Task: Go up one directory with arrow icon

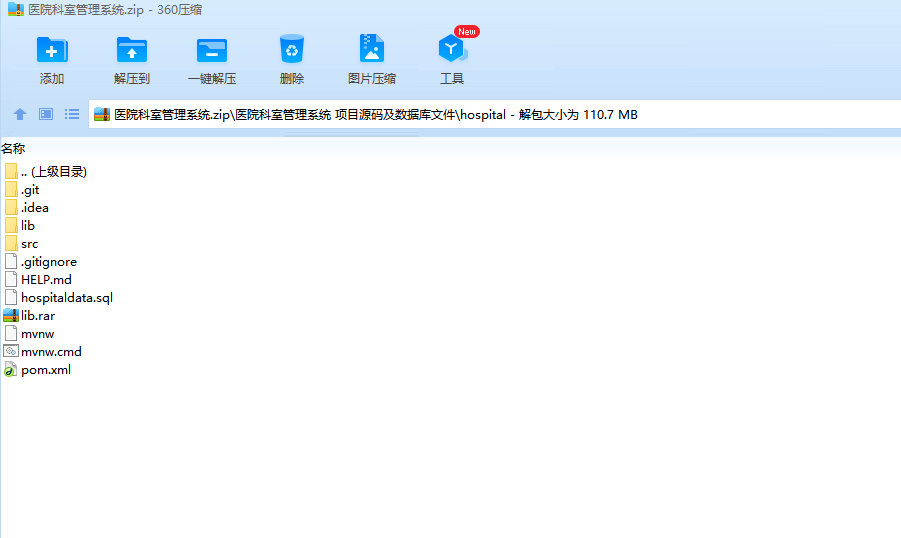Action: [20, 114]
